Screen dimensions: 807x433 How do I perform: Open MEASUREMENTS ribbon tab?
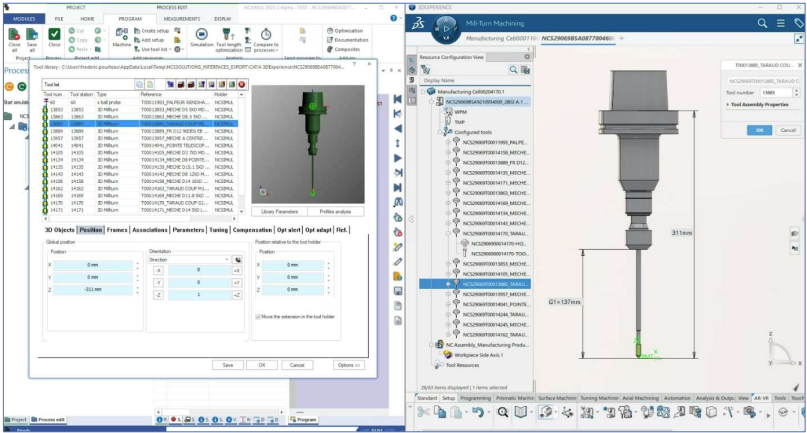(x=182, y=19)
